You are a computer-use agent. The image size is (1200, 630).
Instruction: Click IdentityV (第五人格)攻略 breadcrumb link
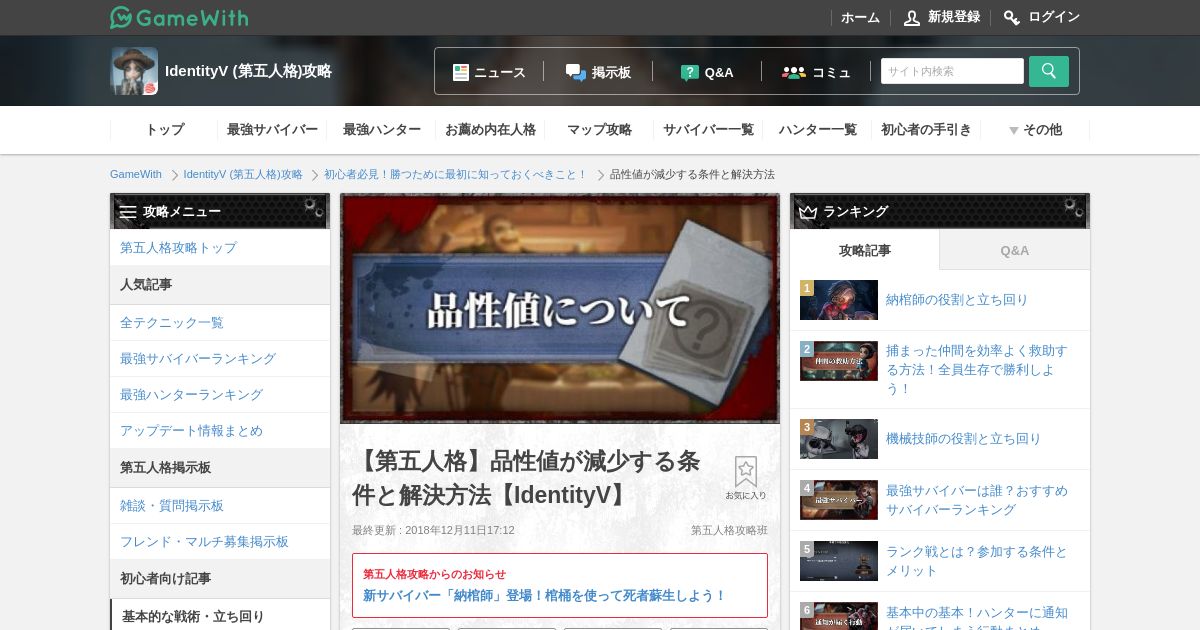[x=243, y=174]
